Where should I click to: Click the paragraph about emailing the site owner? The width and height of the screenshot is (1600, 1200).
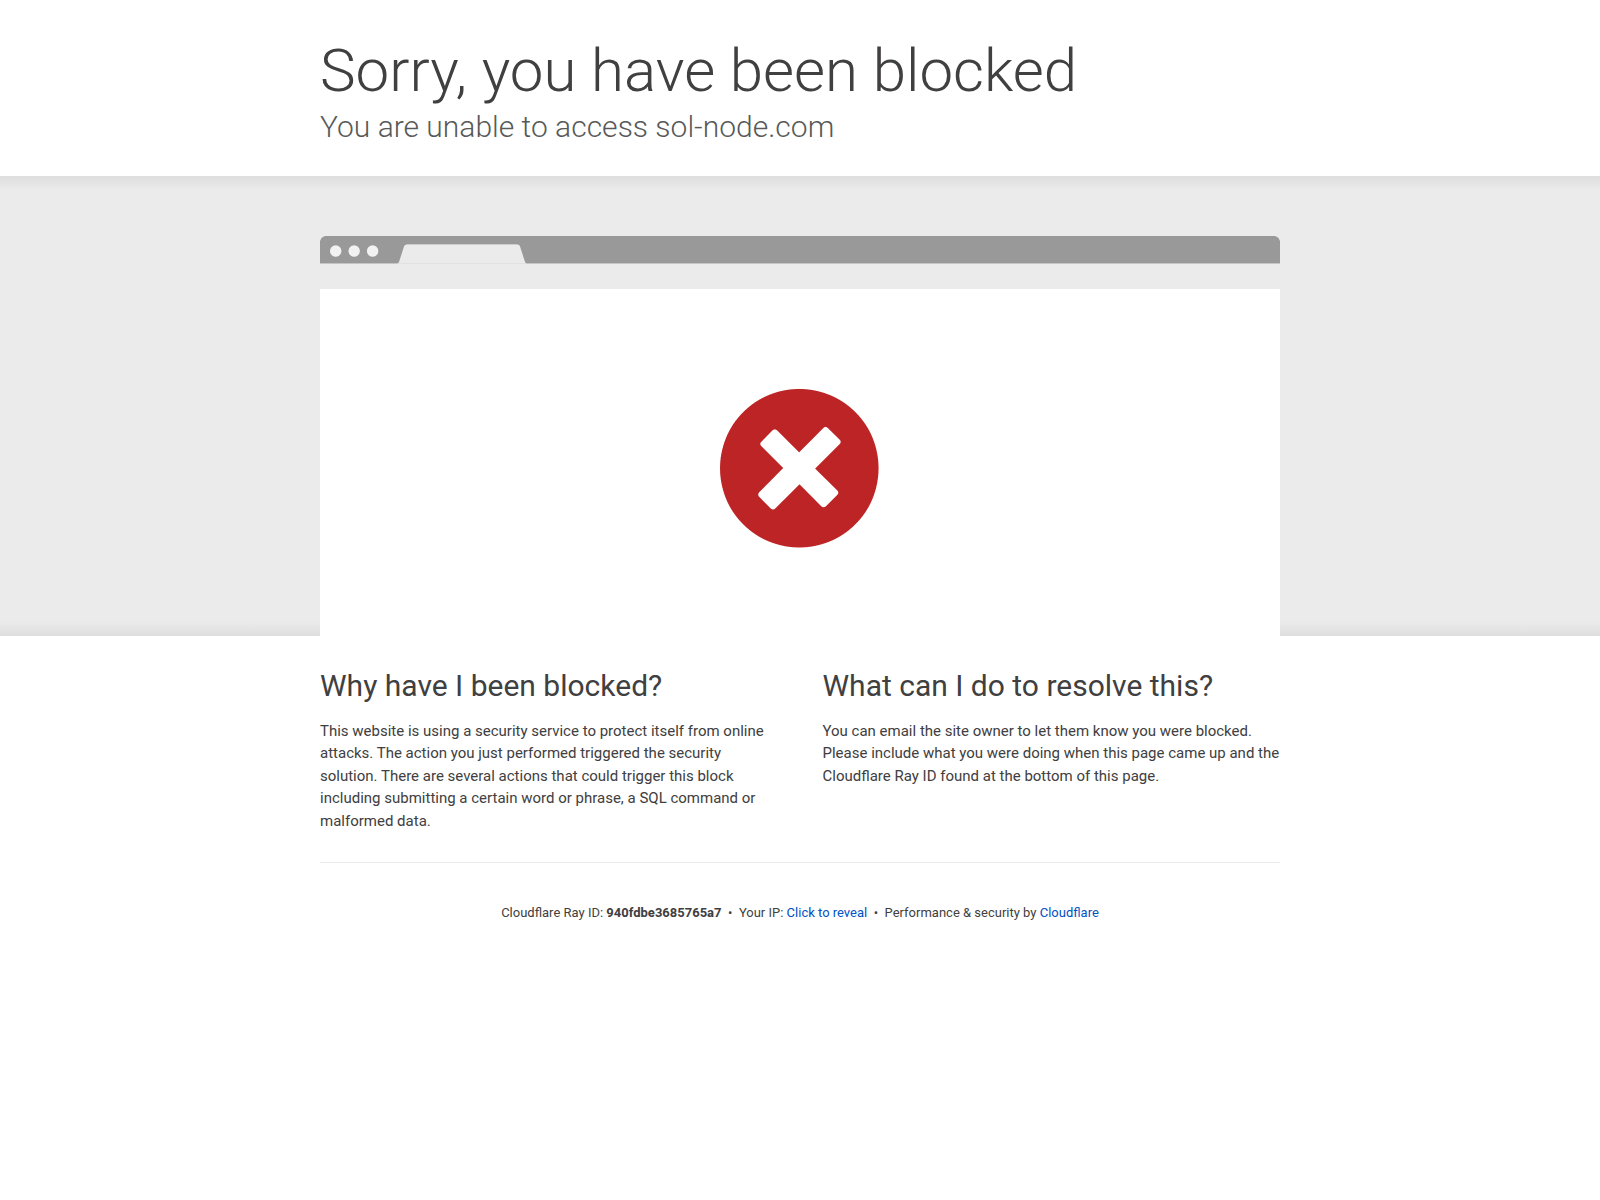[1051, 753]
